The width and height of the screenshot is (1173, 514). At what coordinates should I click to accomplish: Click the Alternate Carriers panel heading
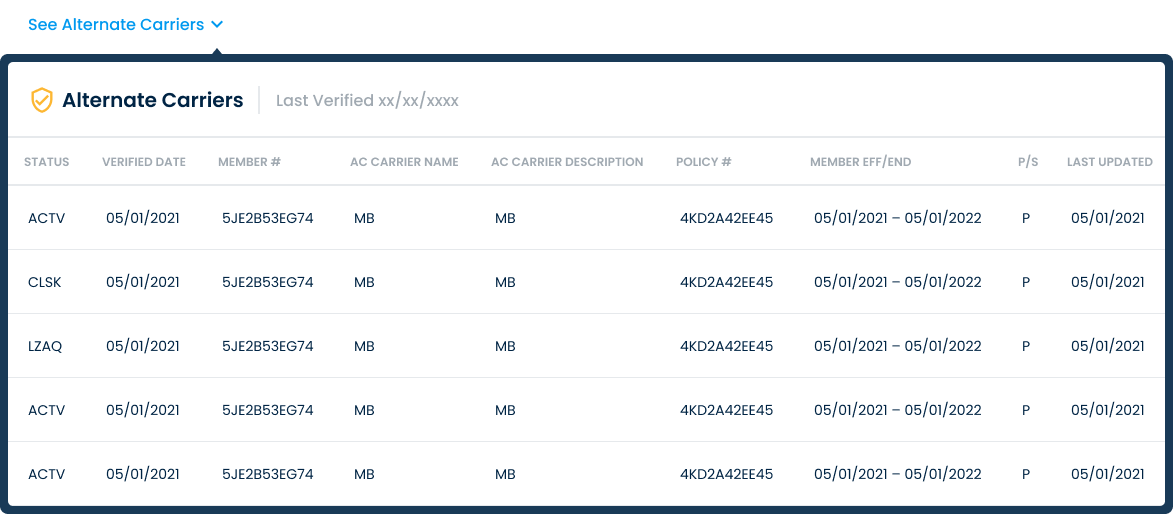click(152, 100)
